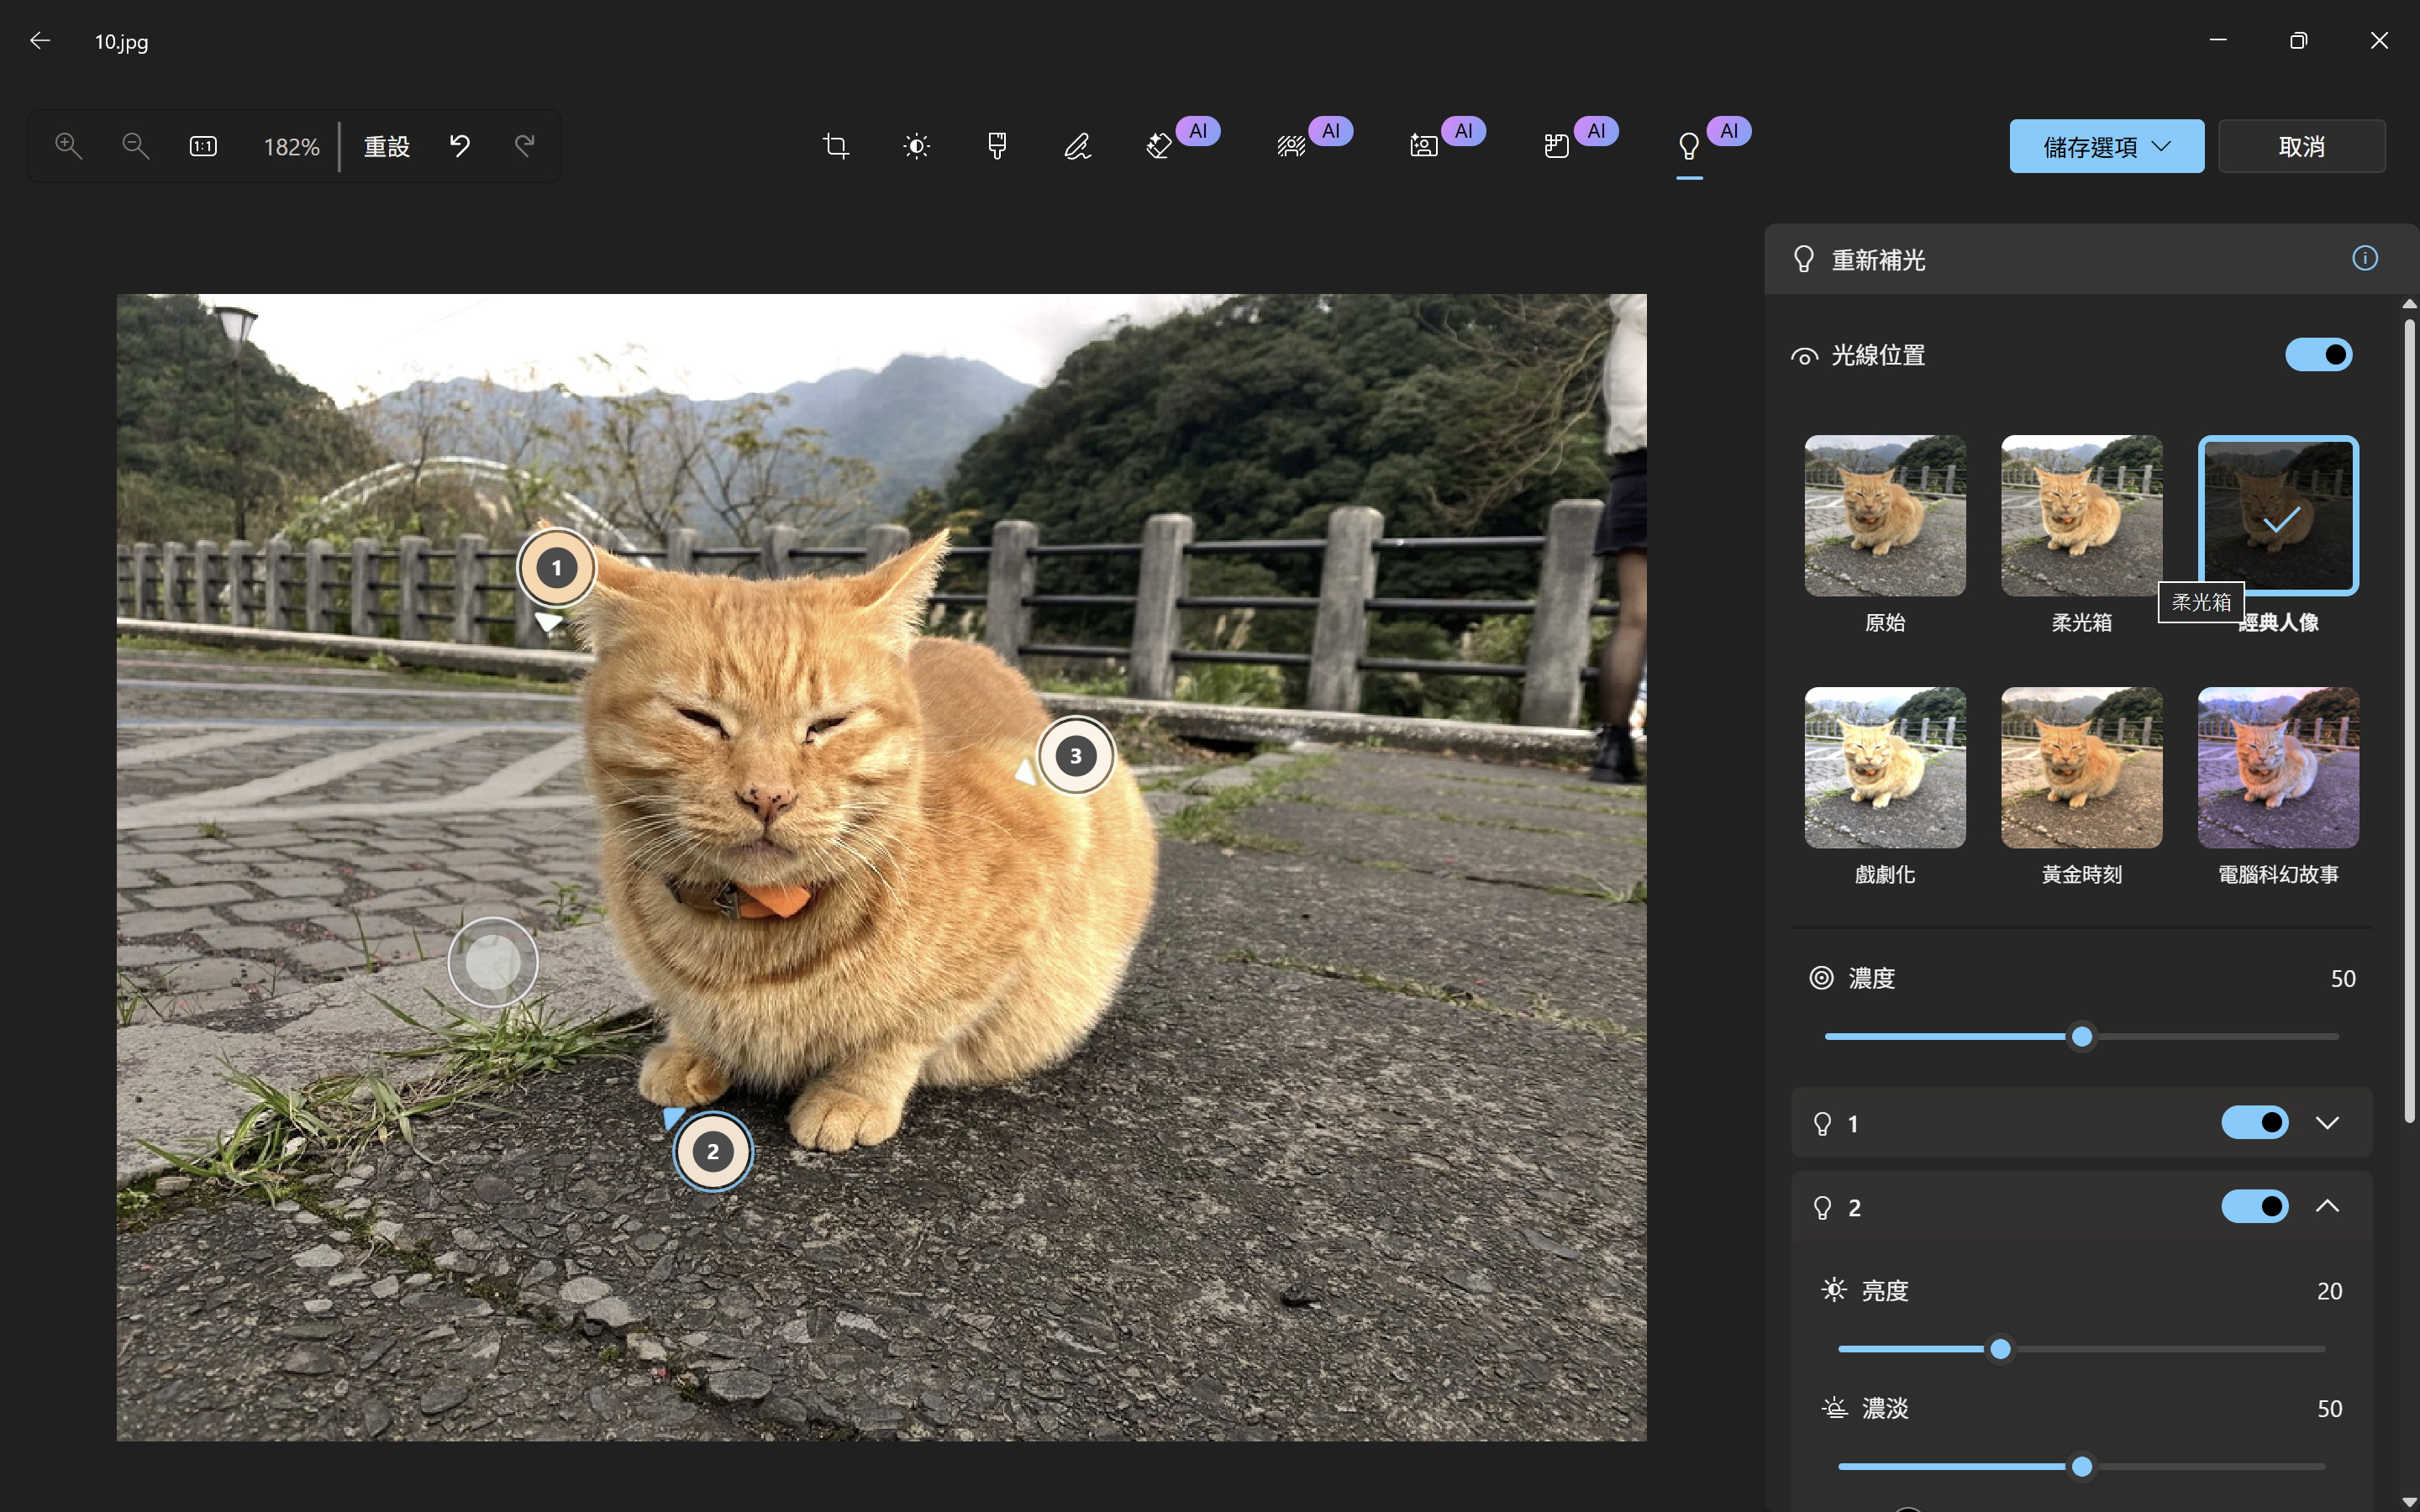
Task: Open the 儲存選項 dropdown
Action: tap(2106, 147)
